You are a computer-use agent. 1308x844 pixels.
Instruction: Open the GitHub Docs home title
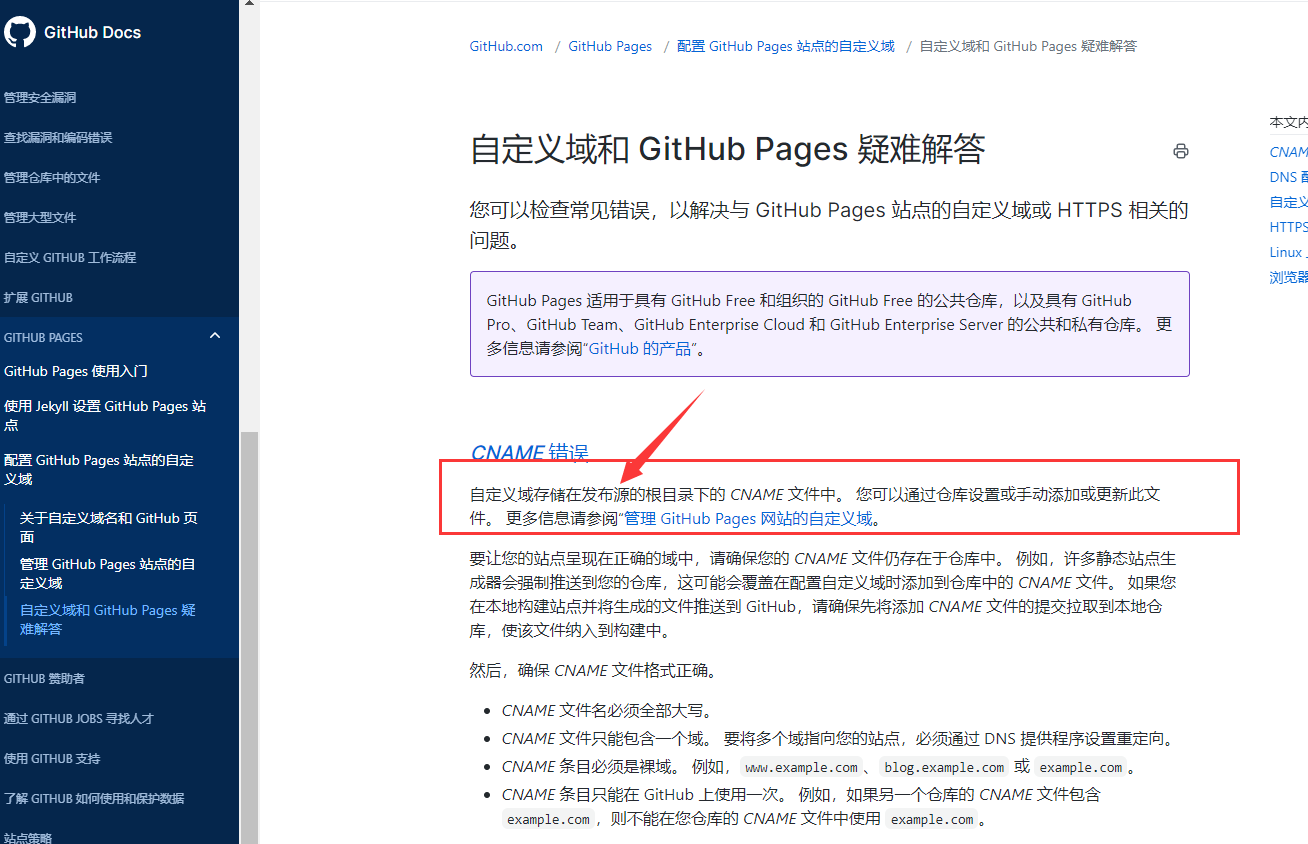pyautogui.click(x=92, y=32)
